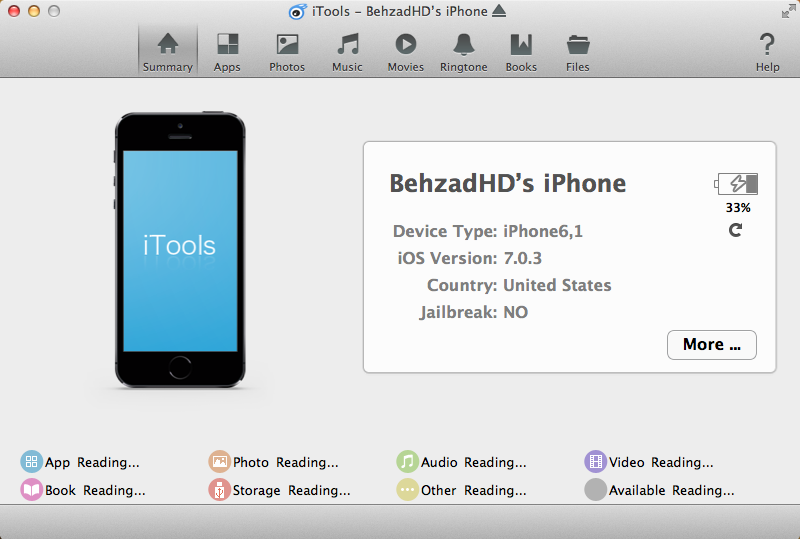Click the App storage legend icon
Viewport: 800px width, 539px height.
point(31,462)
